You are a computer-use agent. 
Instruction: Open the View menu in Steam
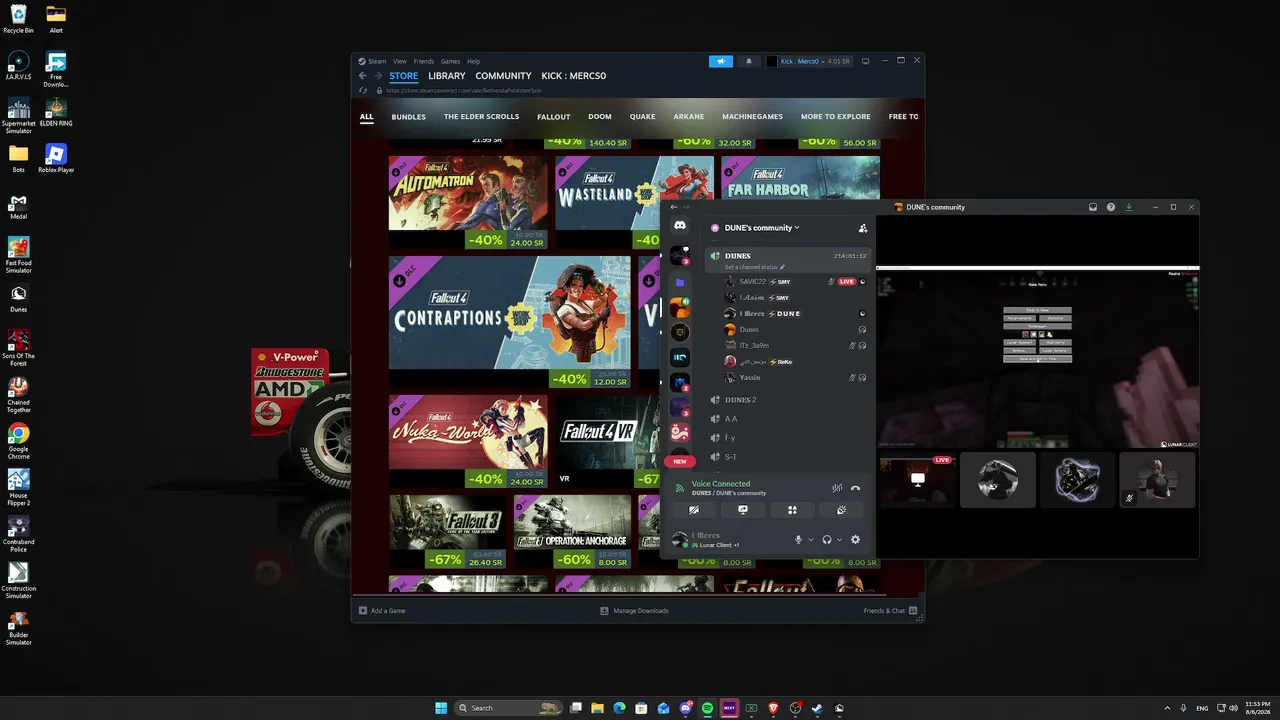tap(400, 61)
